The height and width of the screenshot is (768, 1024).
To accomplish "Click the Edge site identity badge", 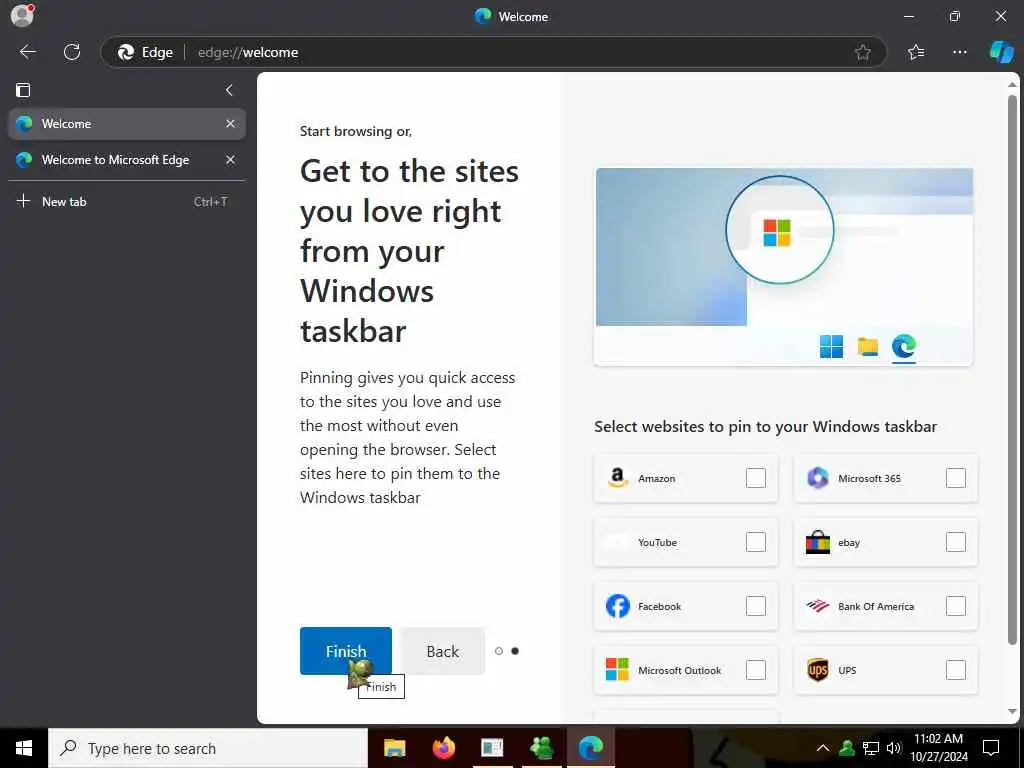I will click(145, 52).
